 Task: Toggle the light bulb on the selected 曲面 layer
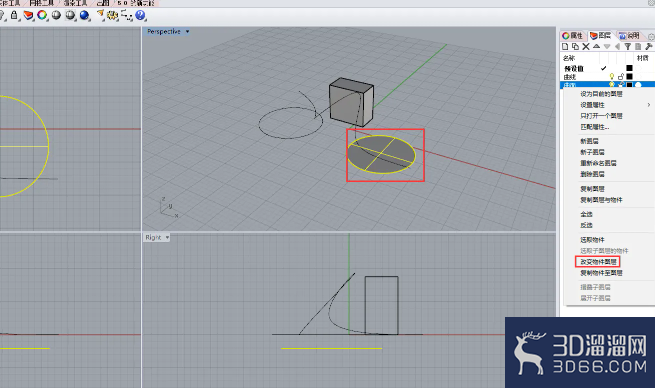[612, 85]
